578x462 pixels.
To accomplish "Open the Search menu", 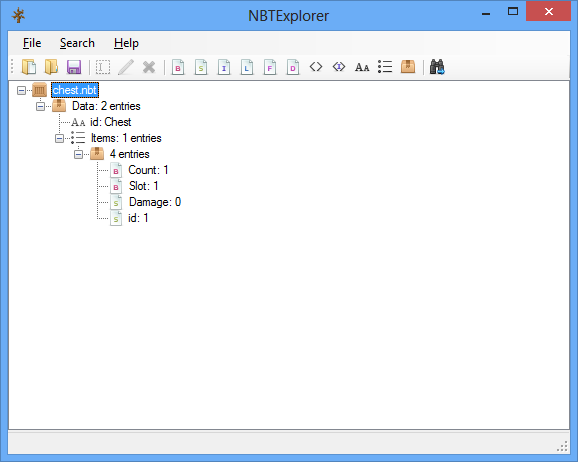I will [x=77, y=43].
